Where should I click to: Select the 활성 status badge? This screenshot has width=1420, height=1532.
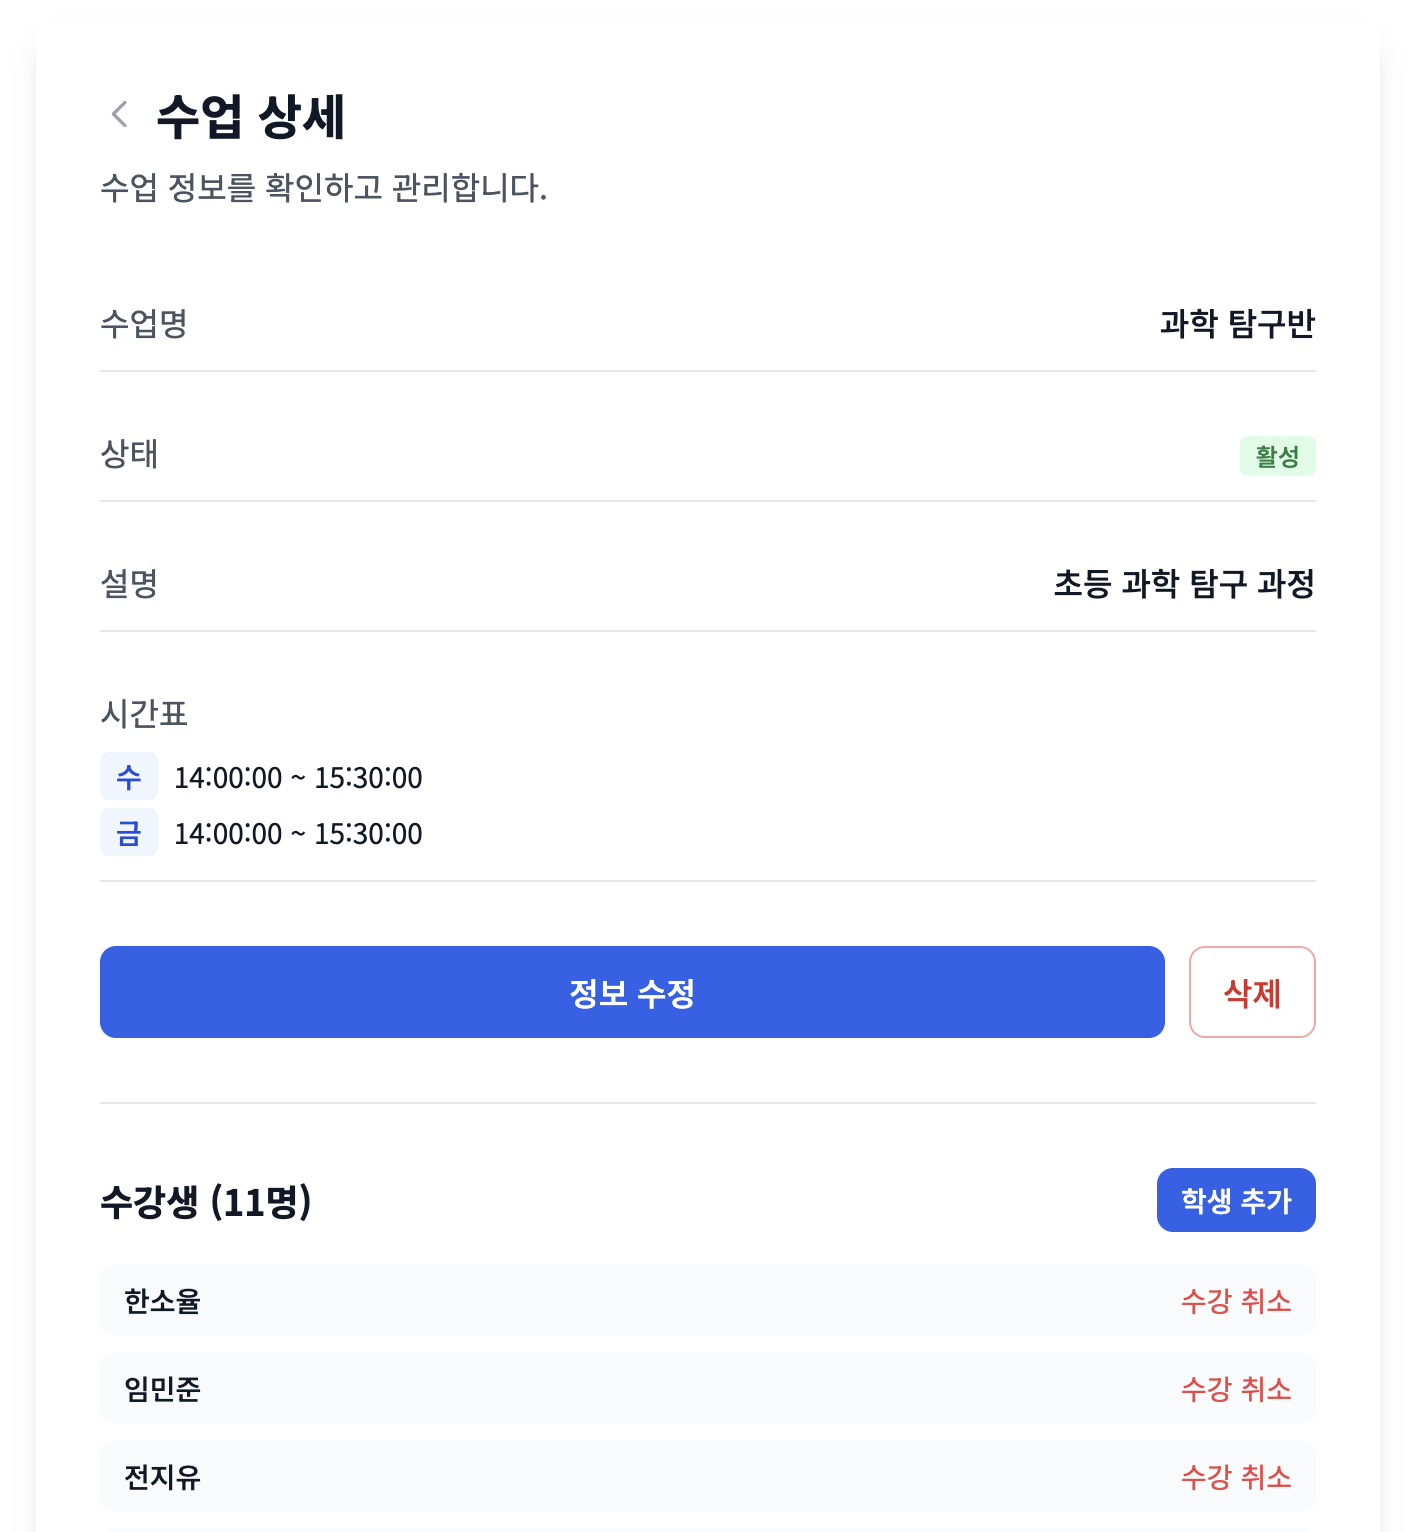point(1277,455)
